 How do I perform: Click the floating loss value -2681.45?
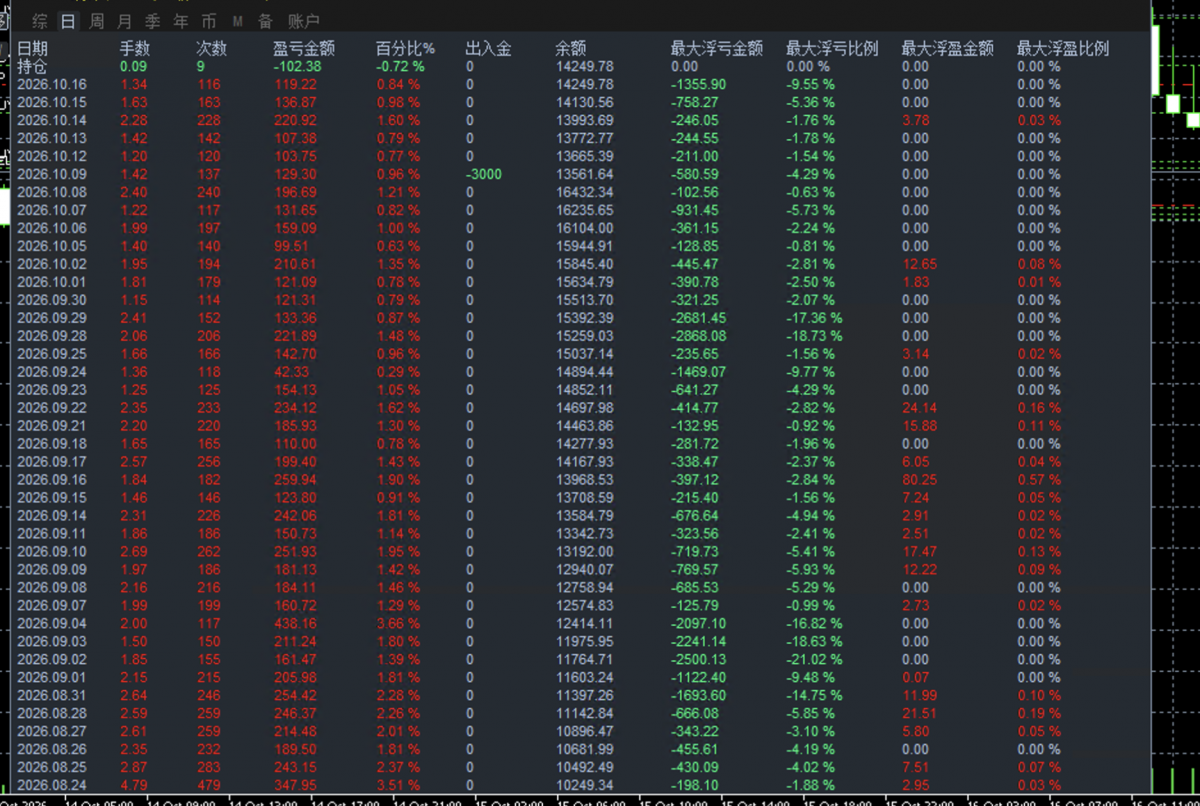[x=699, y=318]
